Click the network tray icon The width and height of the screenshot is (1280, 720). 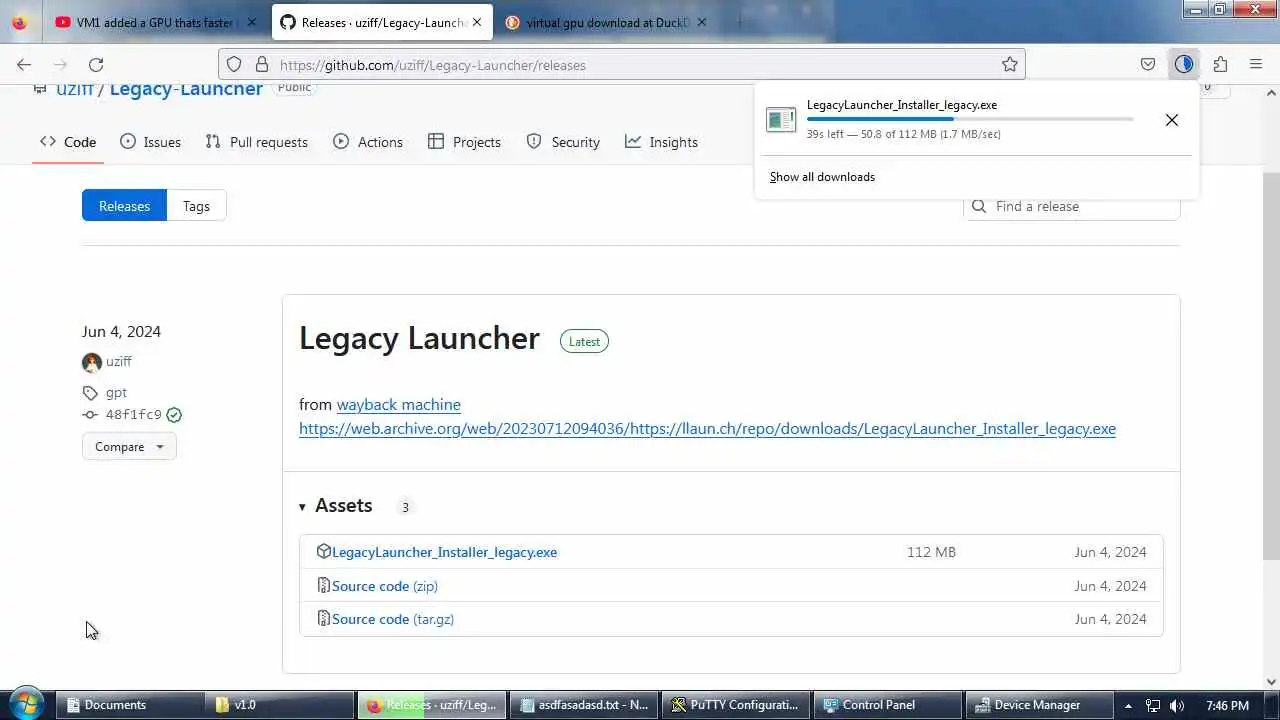pyautogui.click(x=1152, y=706)
